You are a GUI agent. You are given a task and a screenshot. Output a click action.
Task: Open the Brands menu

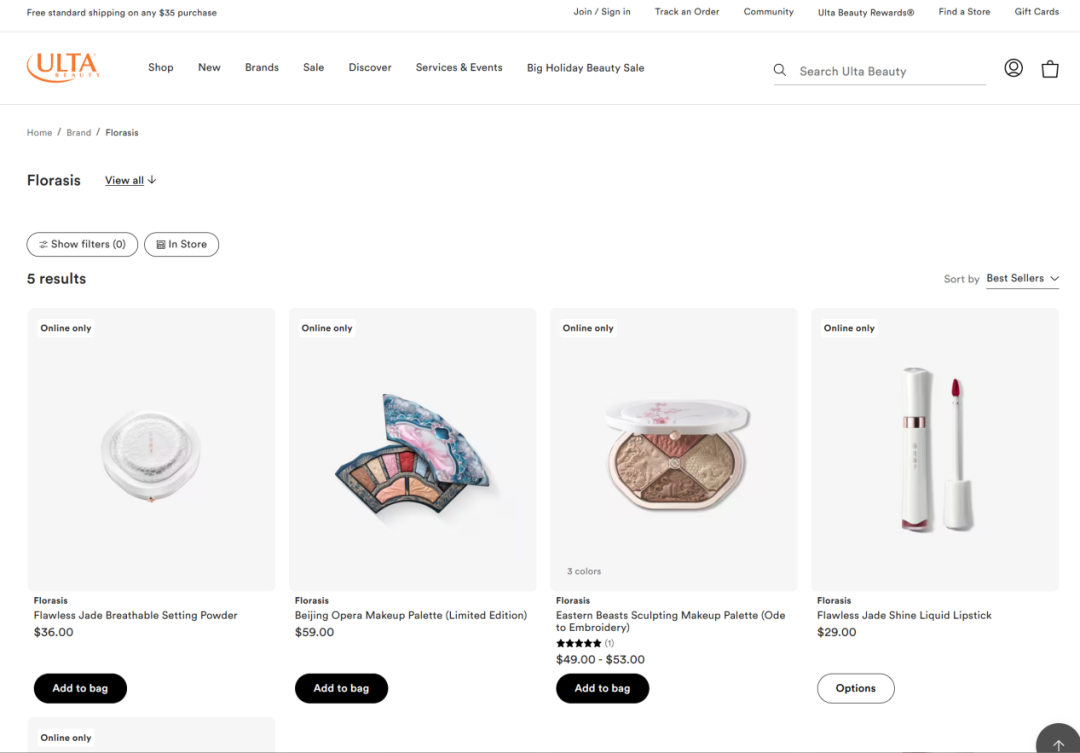point(262,68)
